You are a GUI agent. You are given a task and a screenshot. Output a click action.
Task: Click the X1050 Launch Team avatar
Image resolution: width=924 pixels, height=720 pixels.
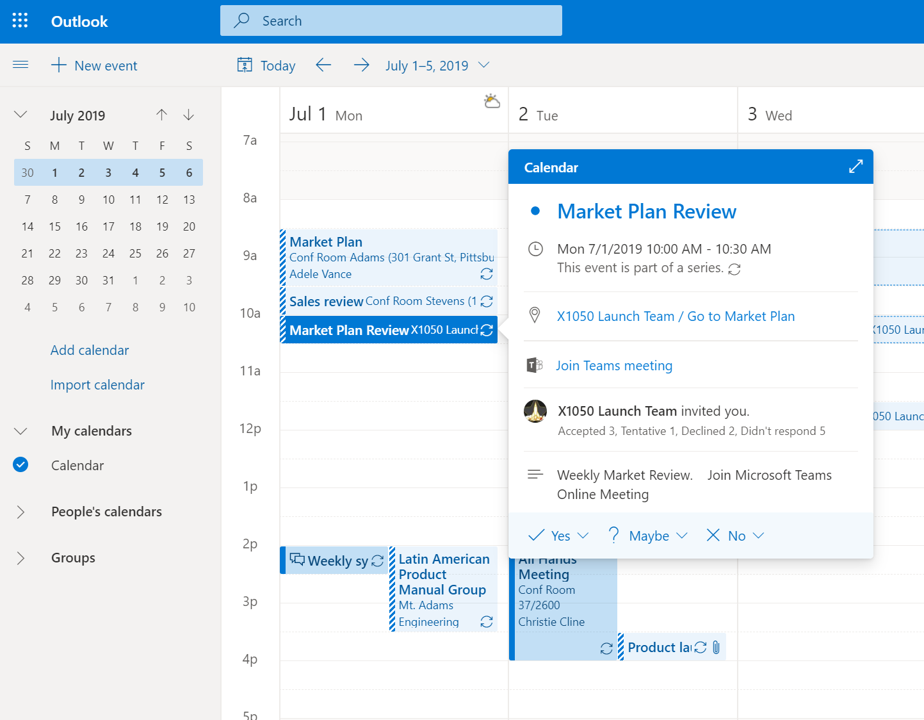click(535, 411)
